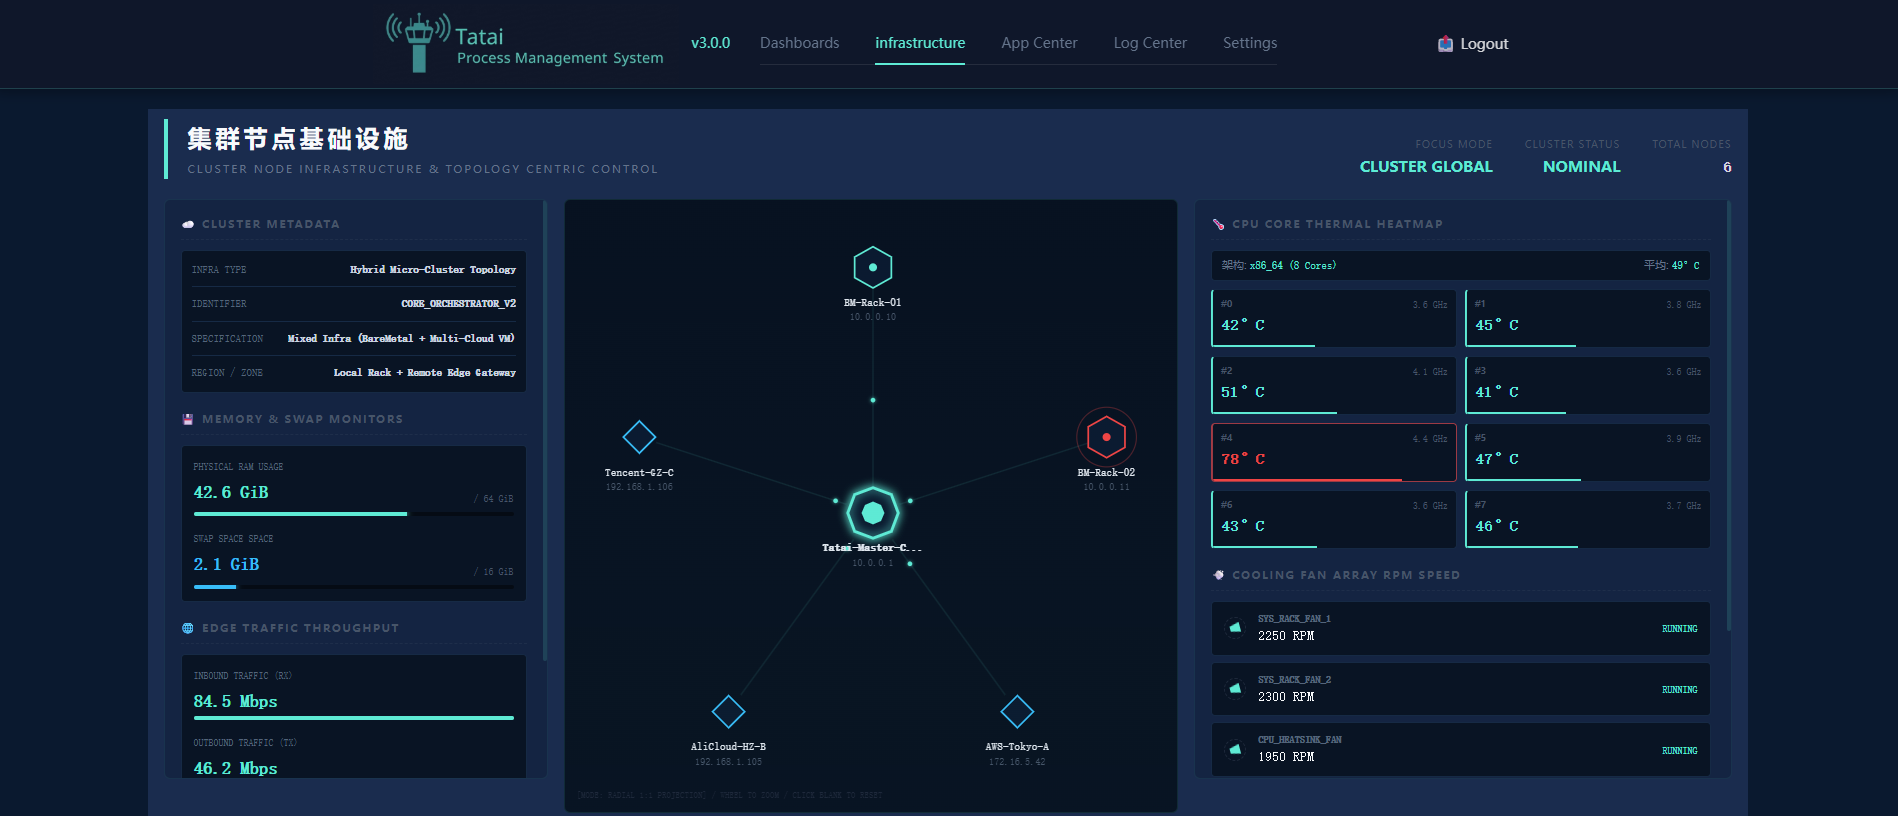Click the Edge Traffic Throughput globe icon
Viewport: 1898px width, 816px height.
[188, 628]
